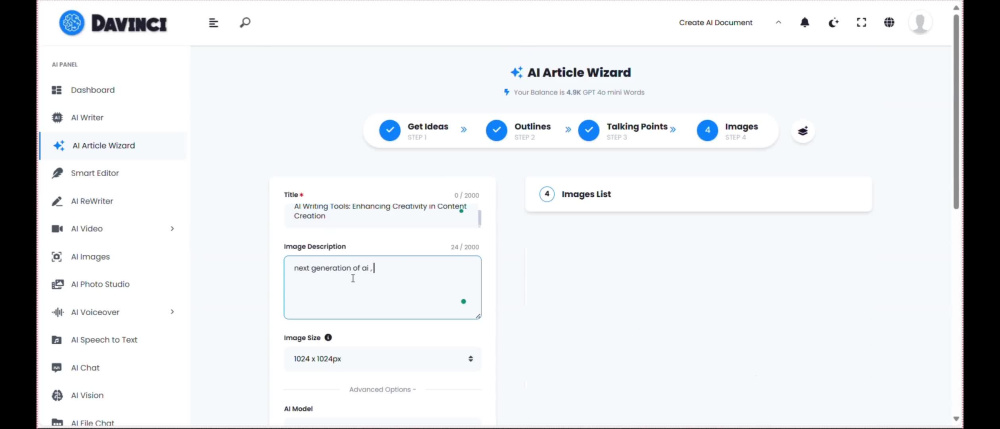Open search with magnifier icon
Viewport: 1000px width, 429px height.
coord(245,22)
